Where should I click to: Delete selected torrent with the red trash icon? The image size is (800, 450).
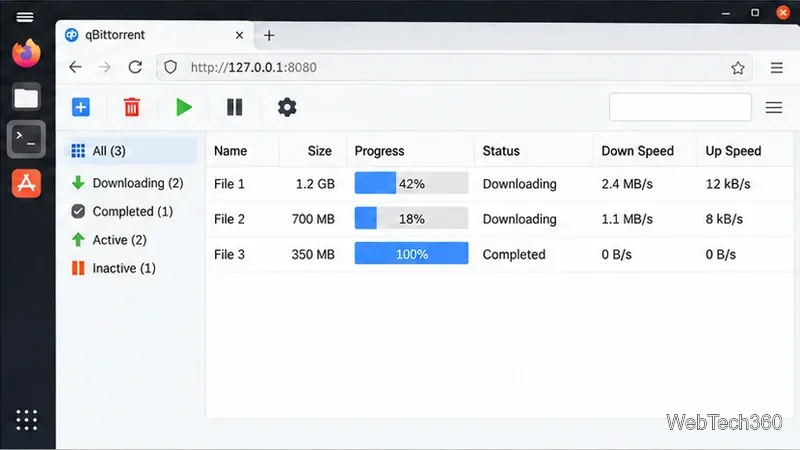point(132,107)
